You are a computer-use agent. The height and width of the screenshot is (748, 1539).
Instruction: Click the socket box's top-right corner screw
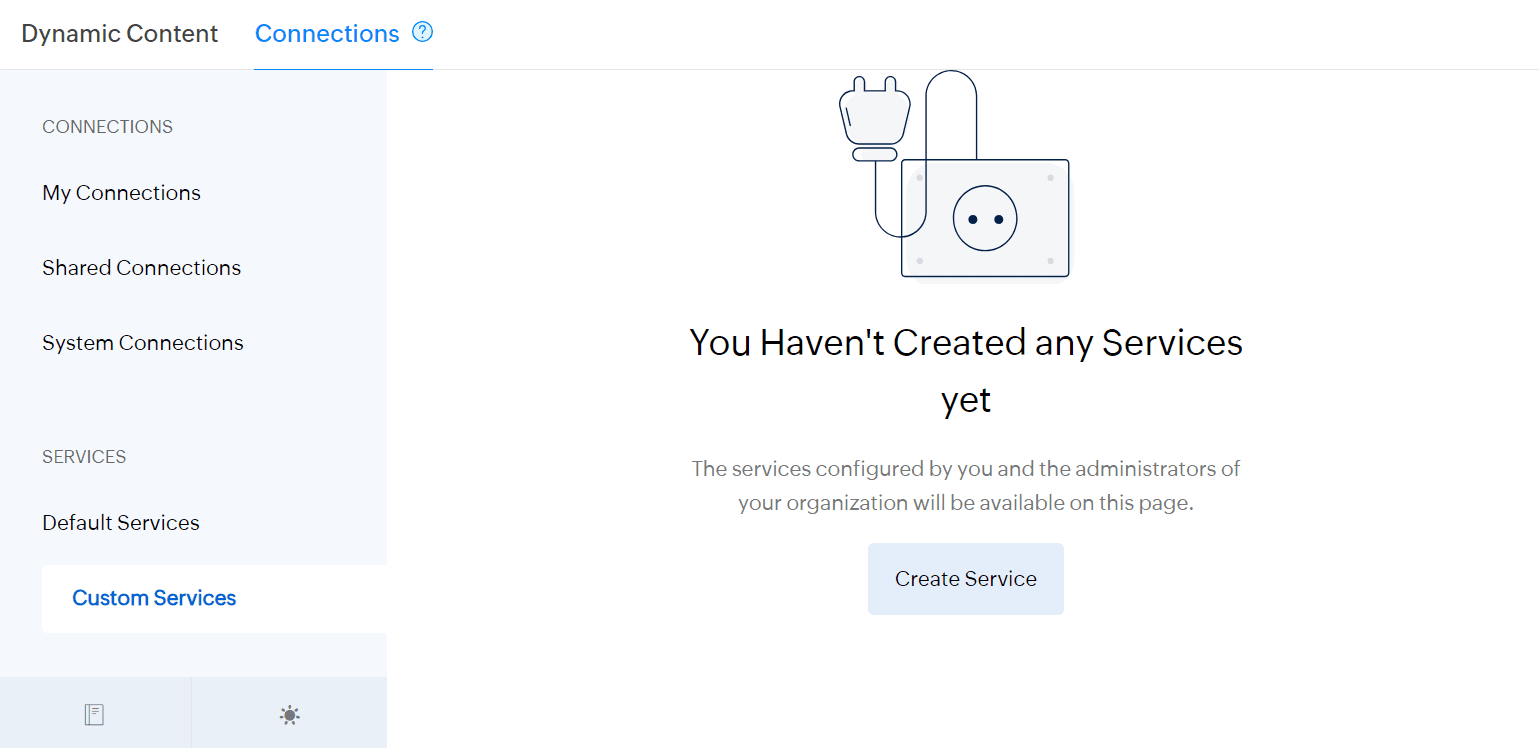(x=1050, y=178)
